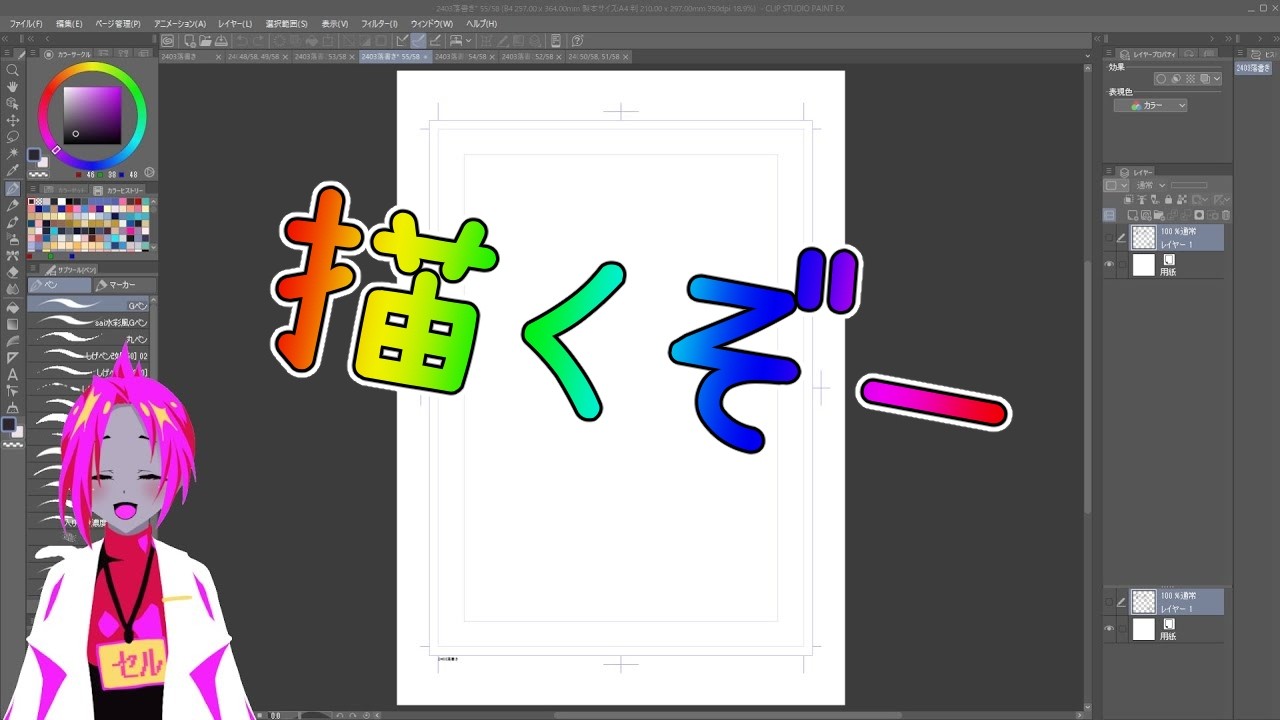Toggle border effect circle icon
1280x720 pixels.
(x=1161, y=79)
